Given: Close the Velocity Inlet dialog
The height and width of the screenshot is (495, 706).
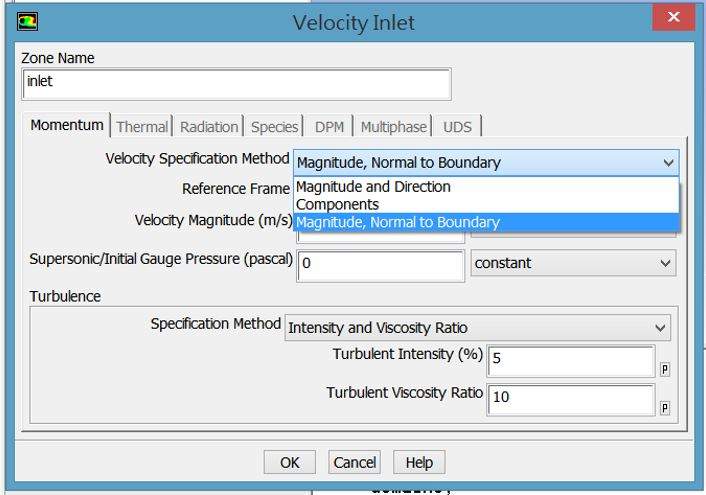Looking at the screenshot, I should click(674, 18).
